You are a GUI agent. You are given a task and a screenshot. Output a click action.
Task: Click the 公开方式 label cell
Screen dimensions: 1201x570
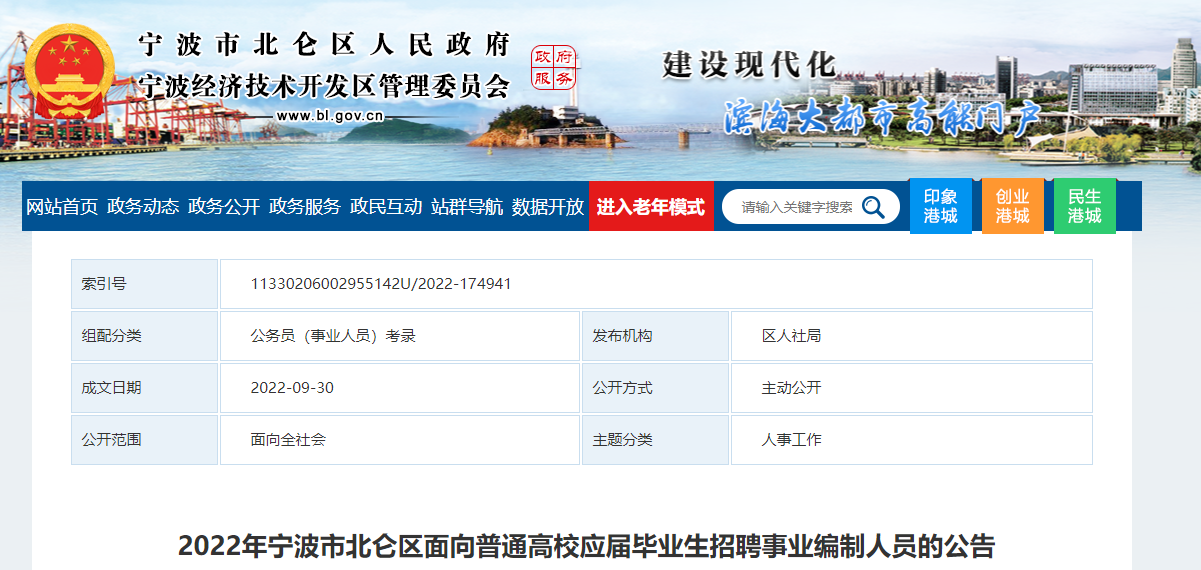[655, 388]
